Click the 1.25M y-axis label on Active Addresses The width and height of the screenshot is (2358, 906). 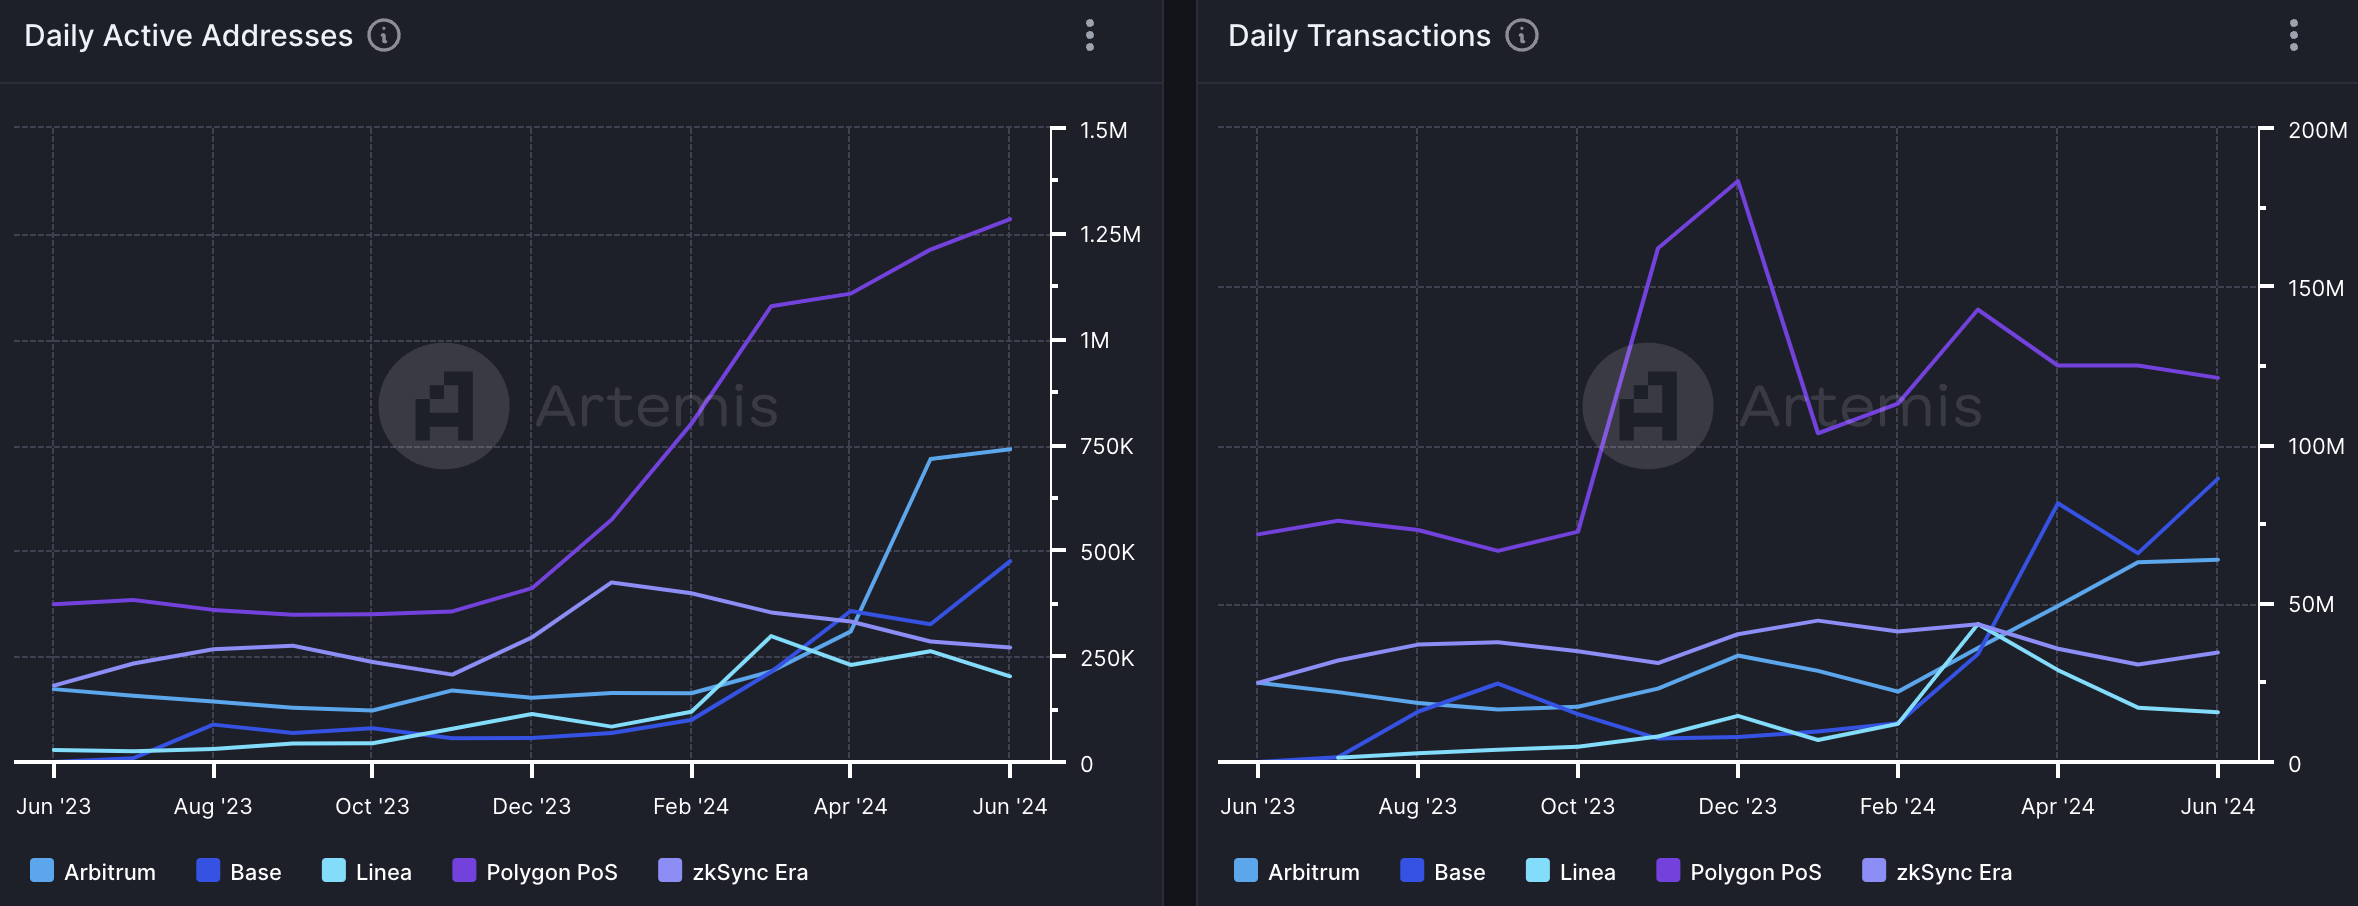tap(1110, 234)
